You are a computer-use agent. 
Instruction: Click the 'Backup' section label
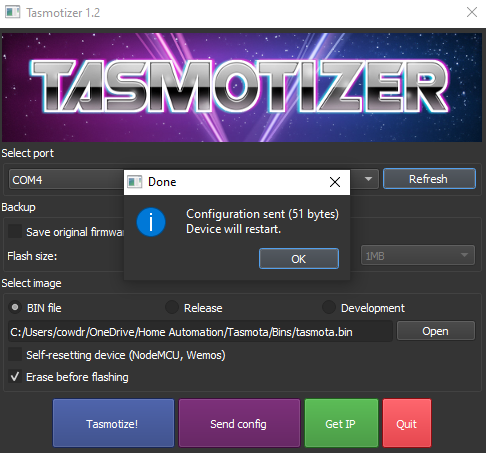tap(18, 207)
